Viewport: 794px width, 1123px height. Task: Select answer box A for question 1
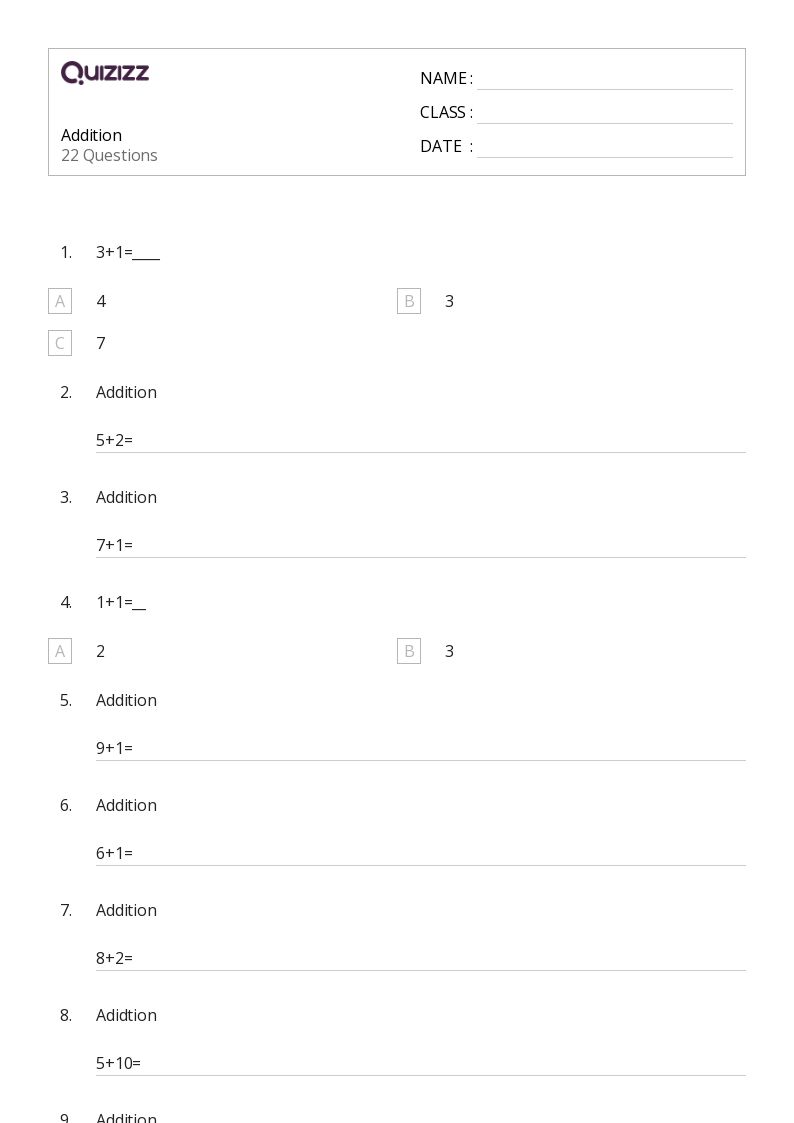point(60,301)
